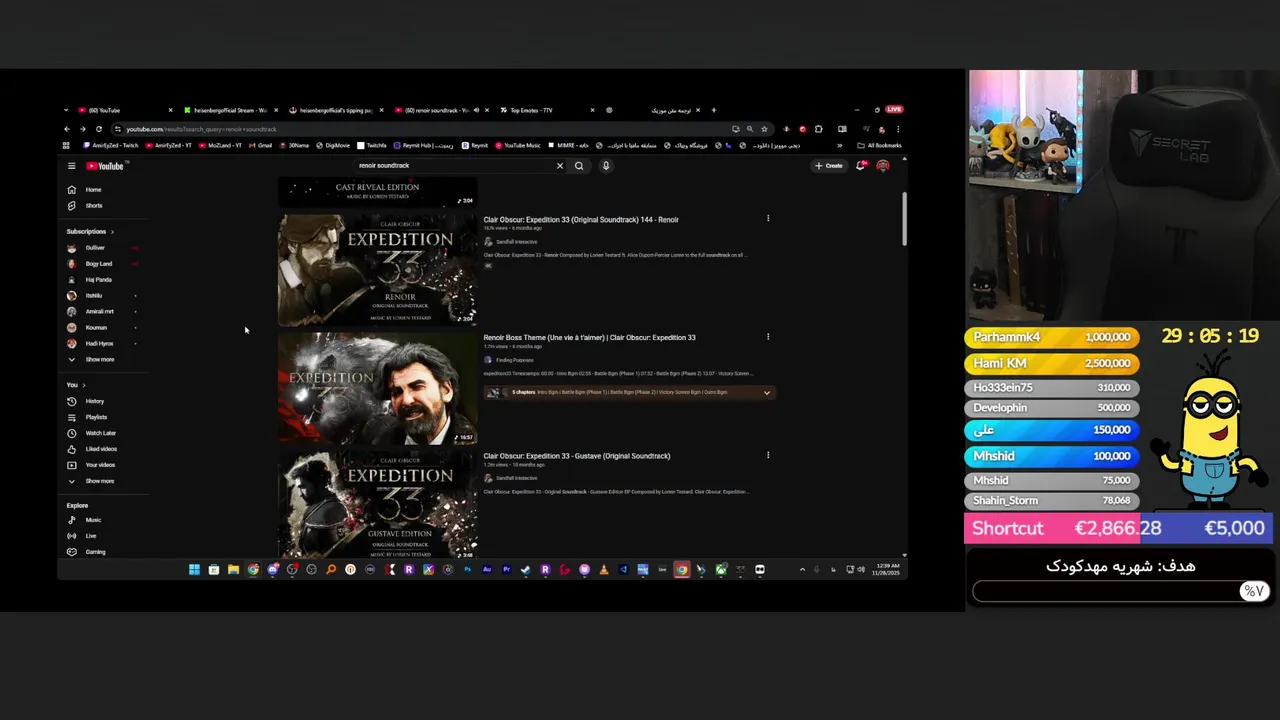Click the Gustave Edition video thumbnail

pyautogui.click(x=378, y=504)
